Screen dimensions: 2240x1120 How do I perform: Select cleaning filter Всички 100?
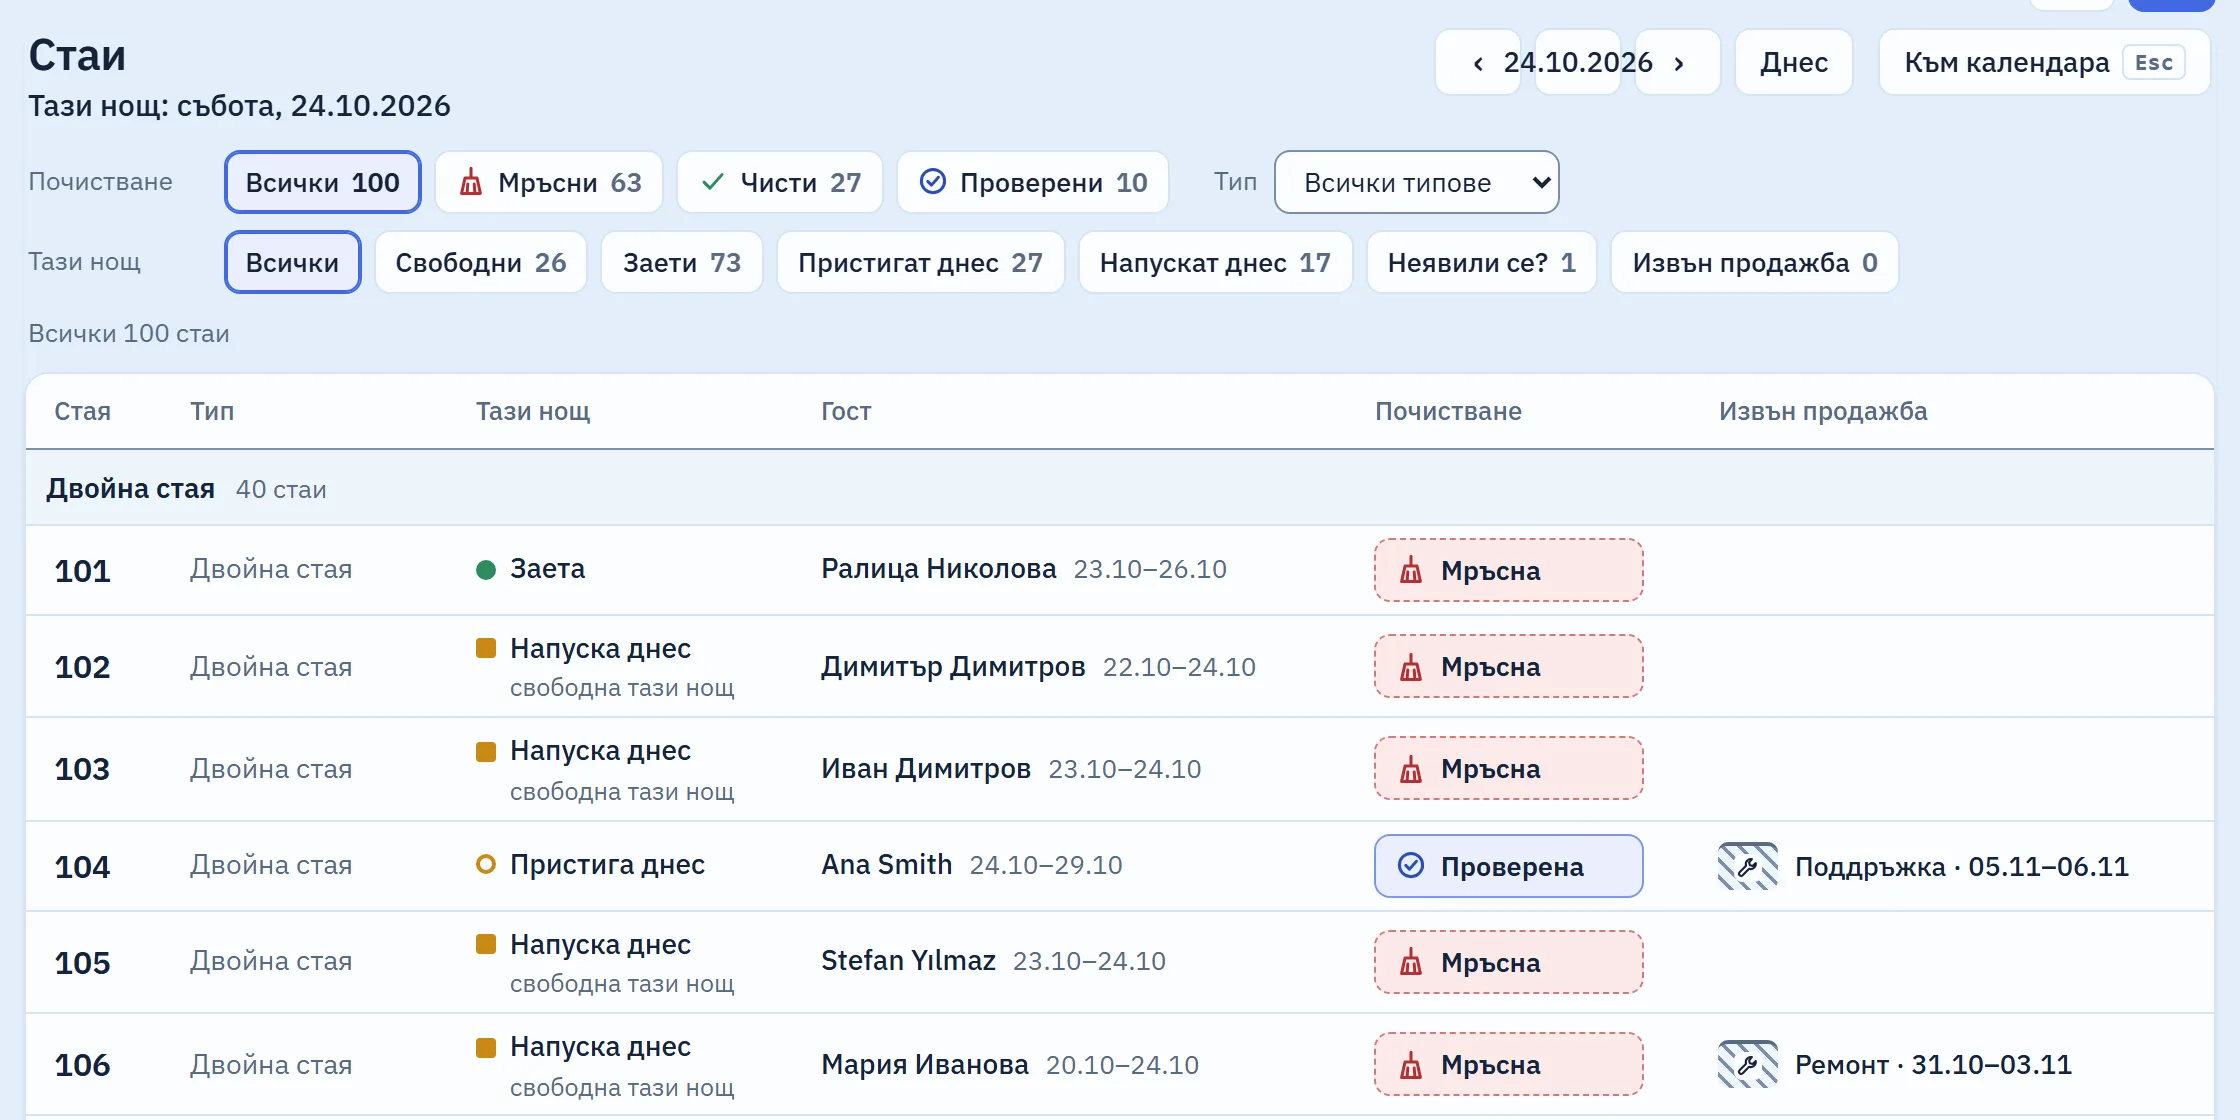tap(323, 182)
